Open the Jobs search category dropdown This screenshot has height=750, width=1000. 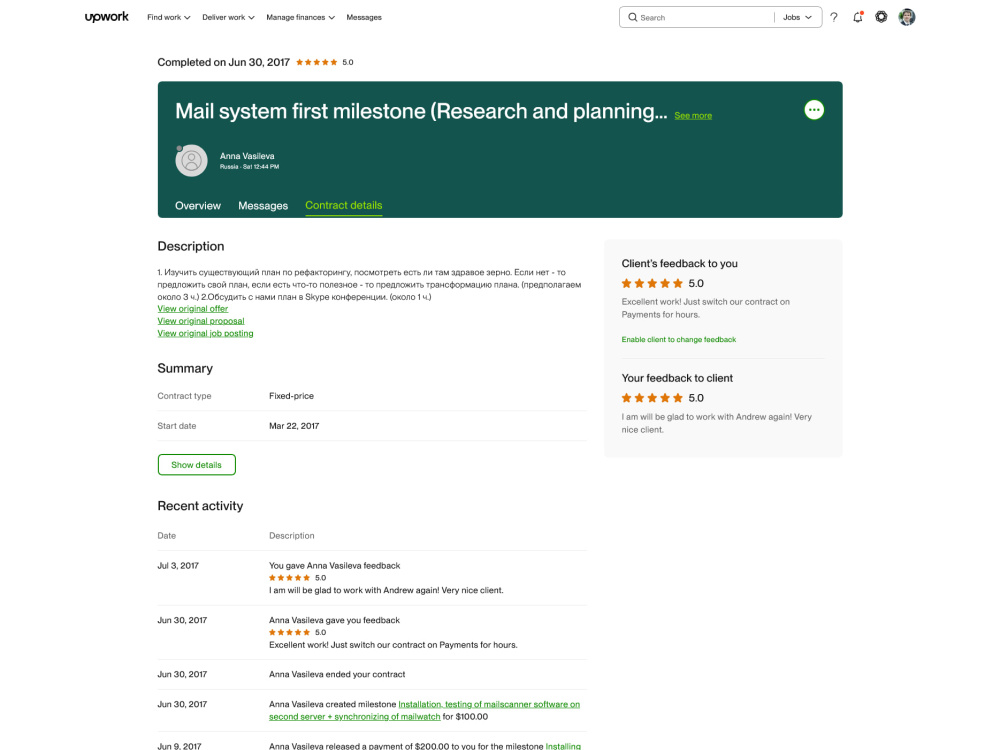pyautogui.click(x=797, y=17)
